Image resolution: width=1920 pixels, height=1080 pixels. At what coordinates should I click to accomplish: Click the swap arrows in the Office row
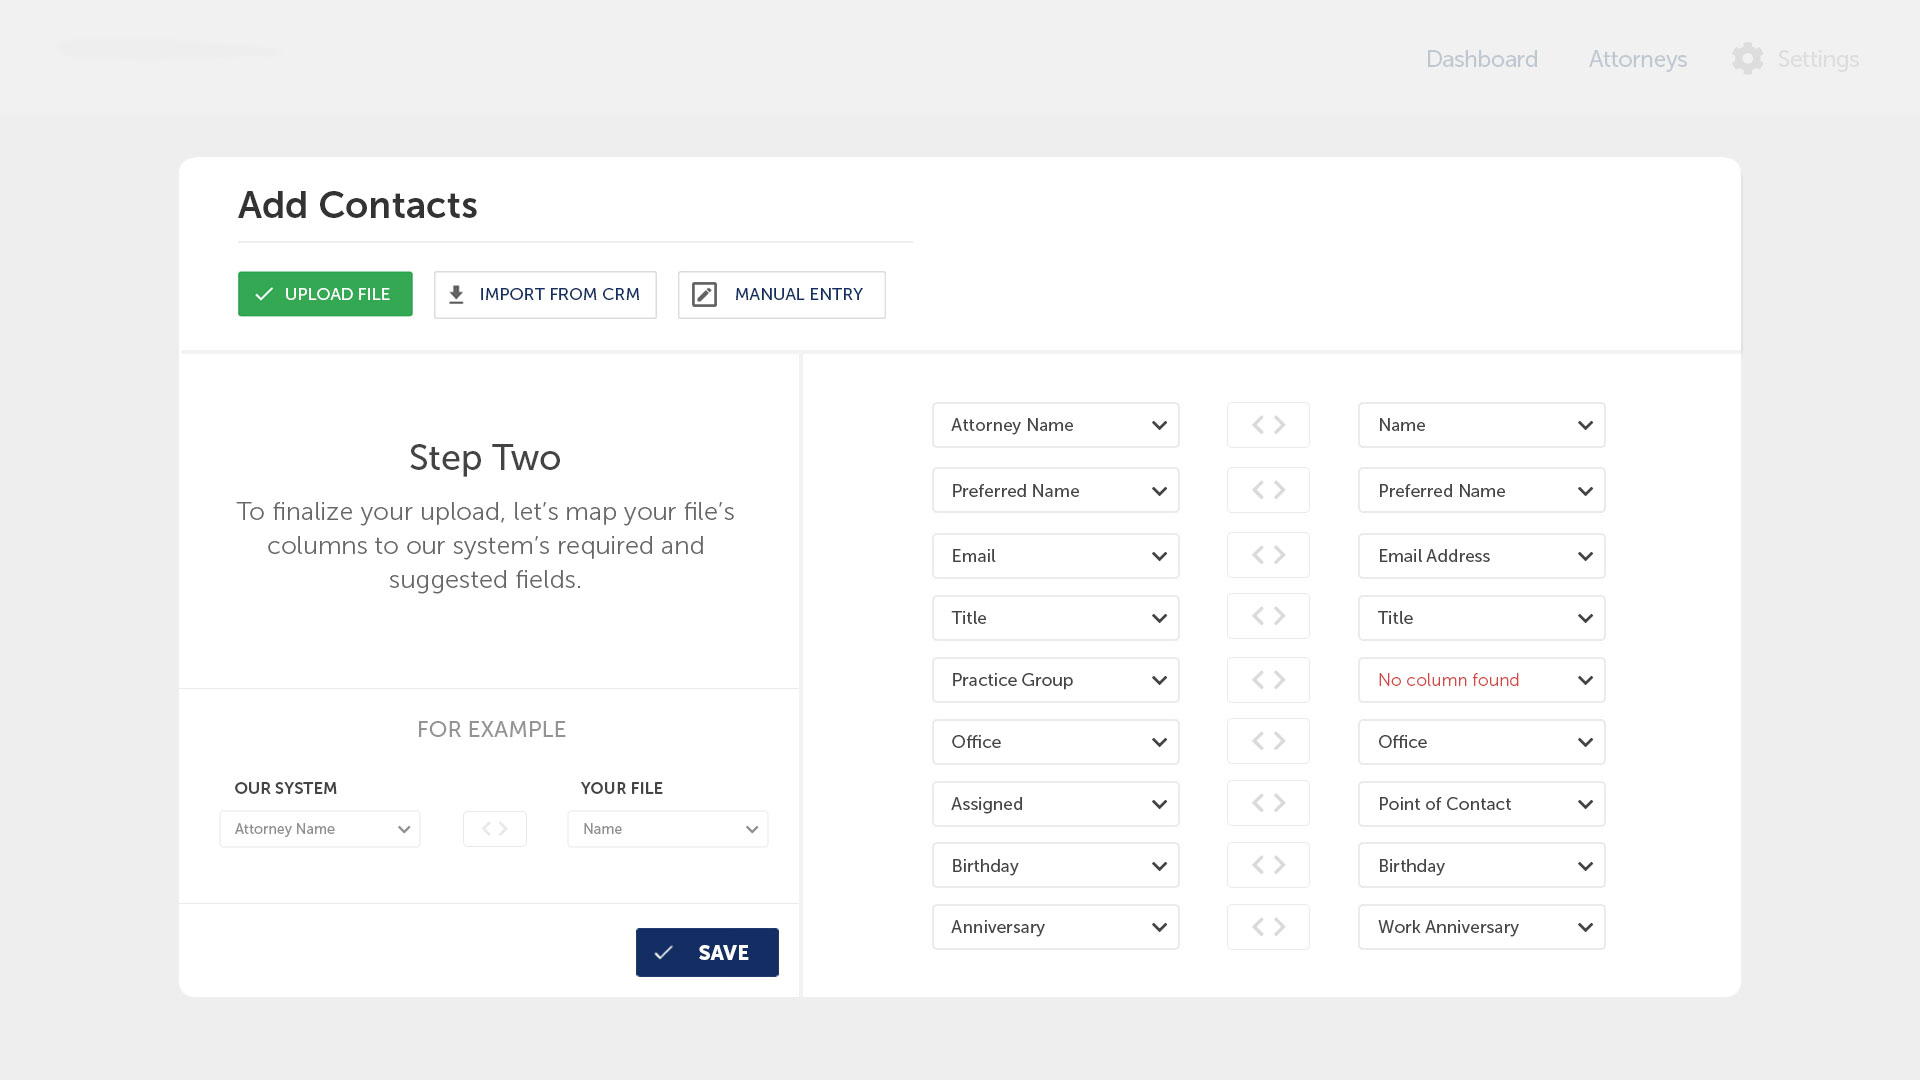point(1268,741)
